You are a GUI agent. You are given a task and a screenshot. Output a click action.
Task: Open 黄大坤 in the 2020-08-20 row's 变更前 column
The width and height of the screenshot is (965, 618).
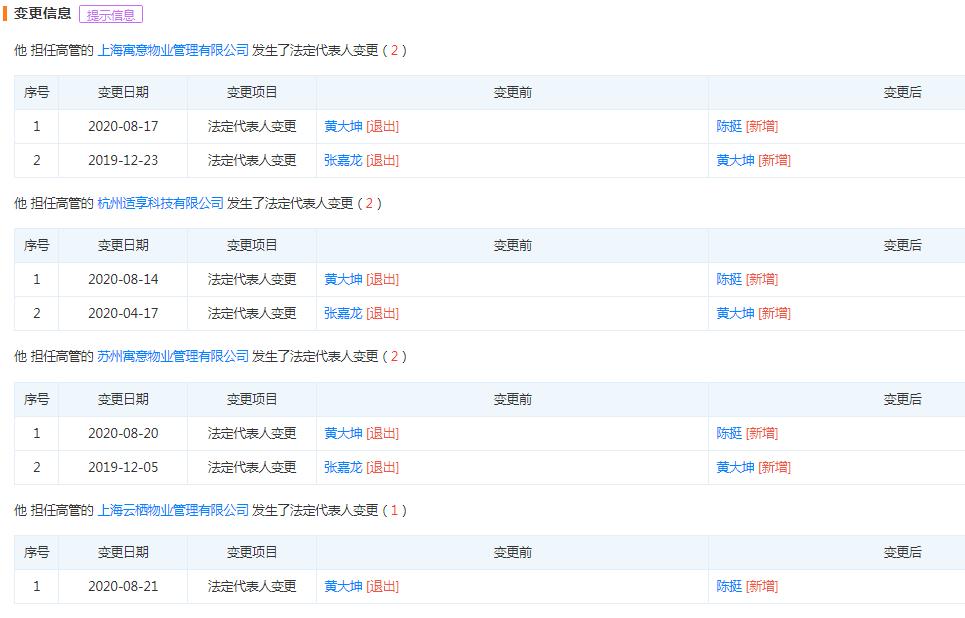pyautogui.click(x=343, y=433)
